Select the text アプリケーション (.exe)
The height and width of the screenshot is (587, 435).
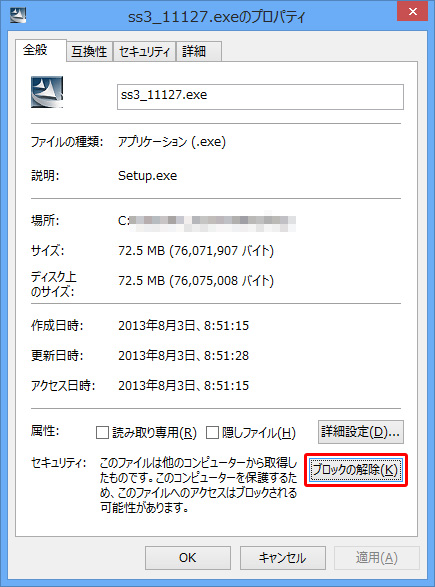tap(172, 142)
